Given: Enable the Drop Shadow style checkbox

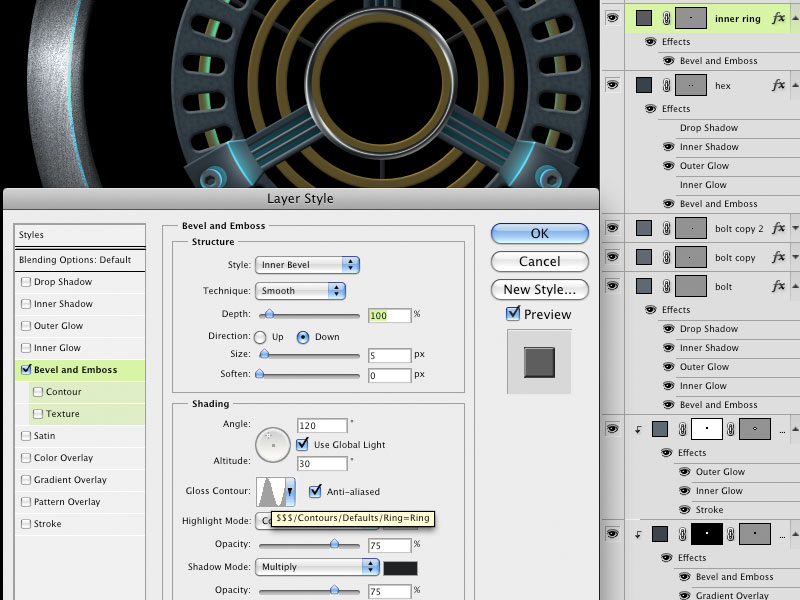Looking at the screenshot, I should (26, 282).
